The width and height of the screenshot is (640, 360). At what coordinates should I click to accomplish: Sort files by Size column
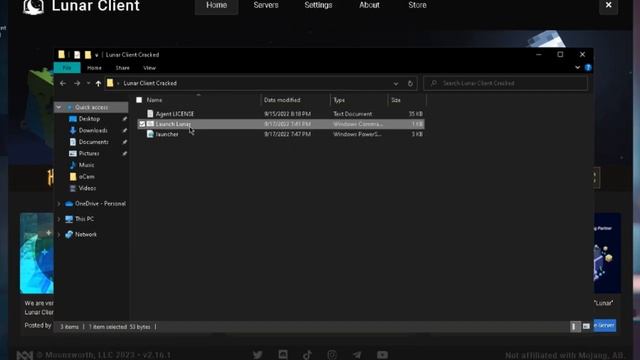click(x=396, y=100)
